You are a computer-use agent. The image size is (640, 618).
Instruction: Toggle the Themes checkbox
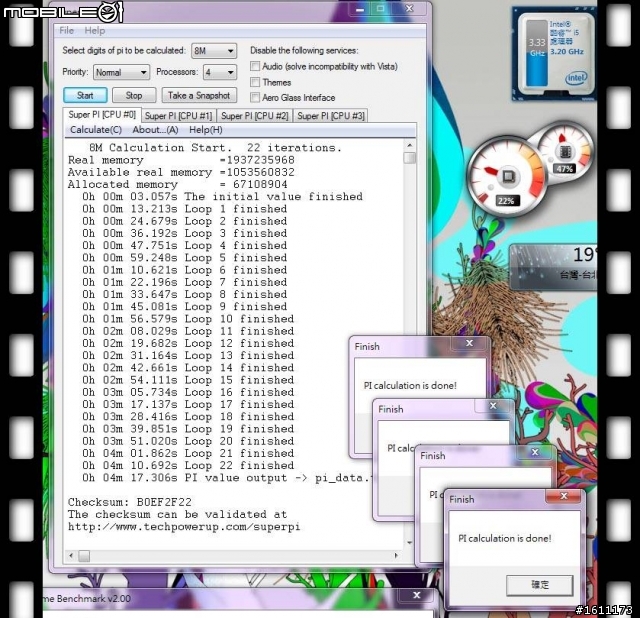tap(255, 82)
